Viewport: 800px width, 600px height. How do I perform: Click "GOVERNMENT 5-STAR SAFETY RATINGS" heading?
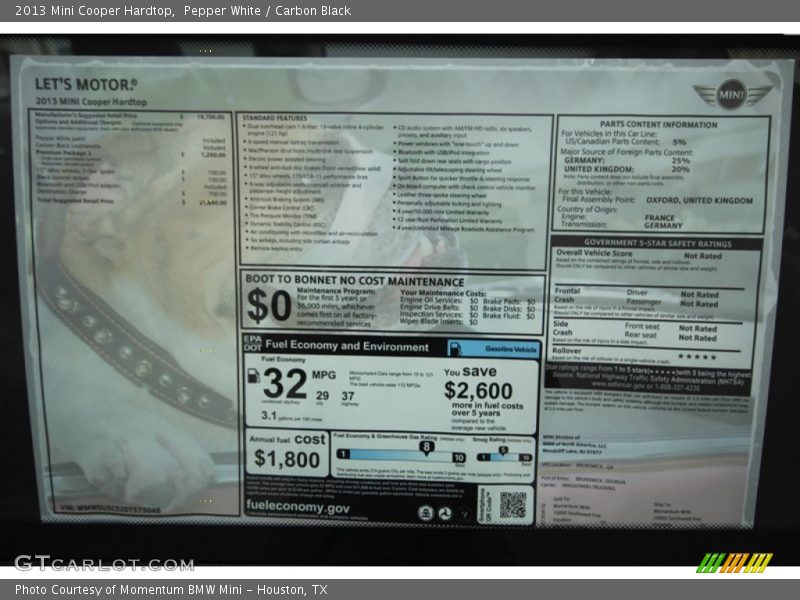(657, 243)
